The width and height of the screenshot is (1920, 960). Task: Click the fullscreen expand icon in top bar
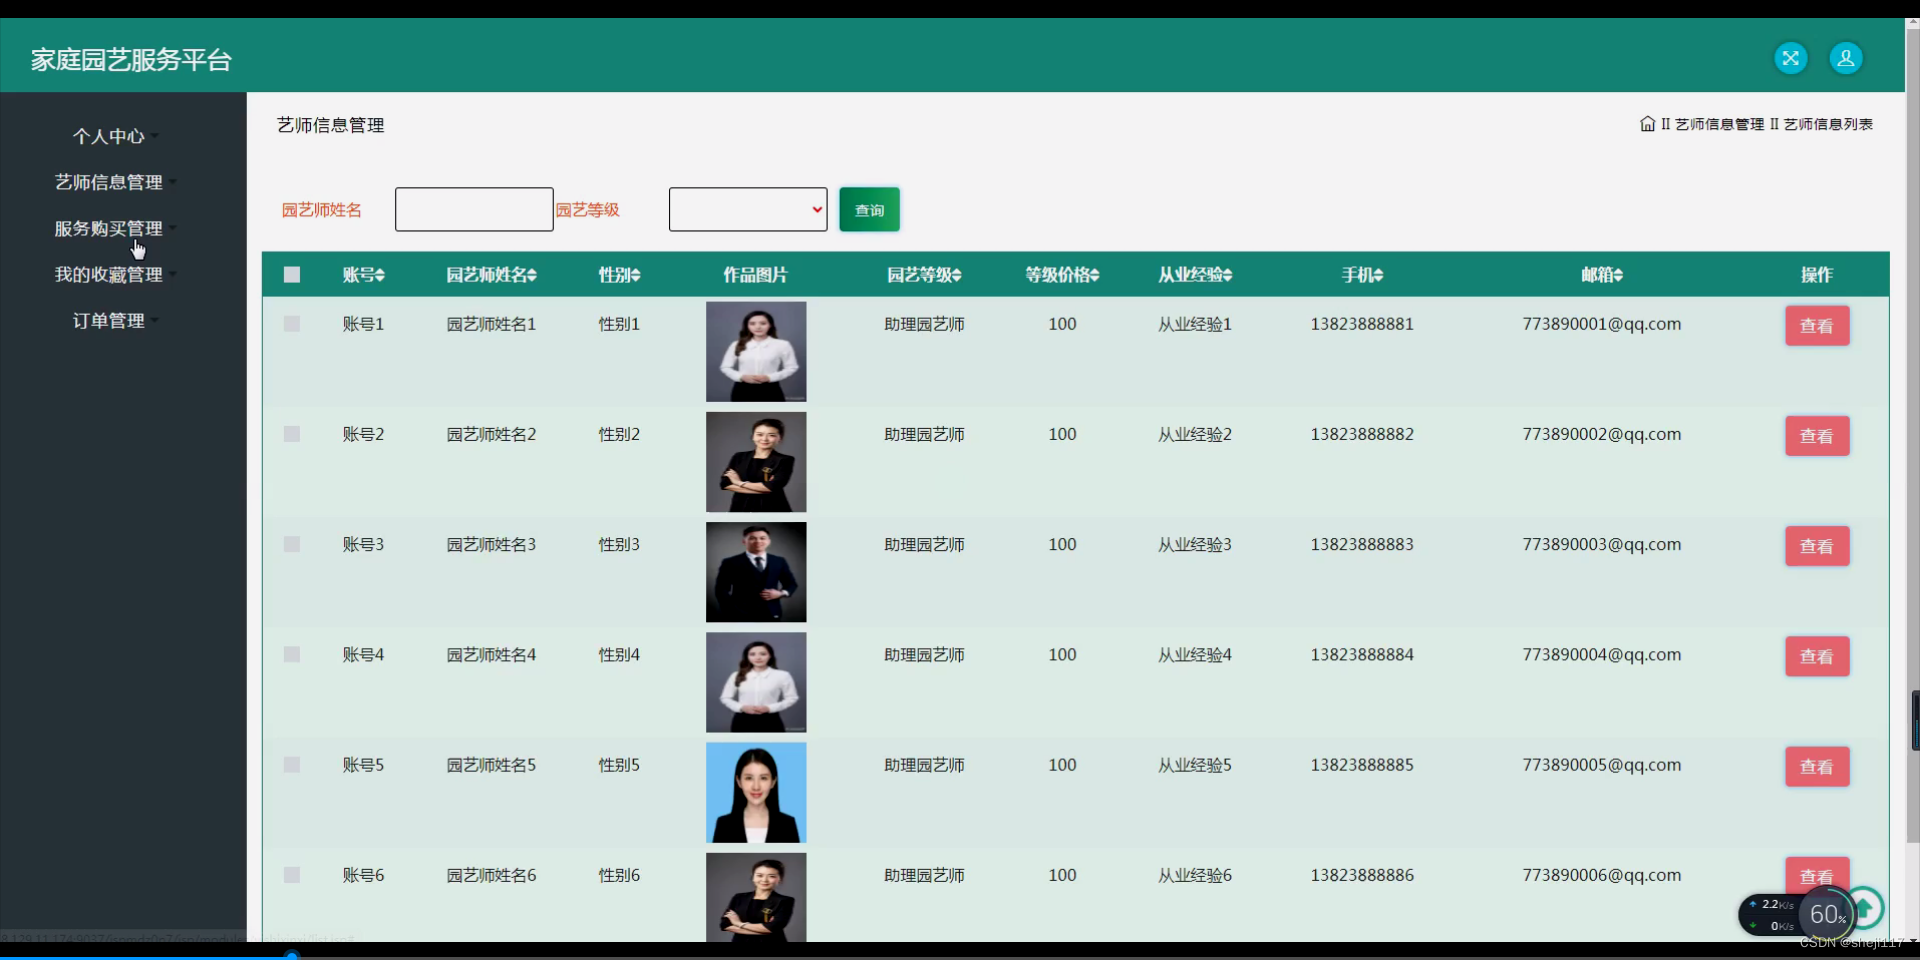click(x=1790, y=57)
